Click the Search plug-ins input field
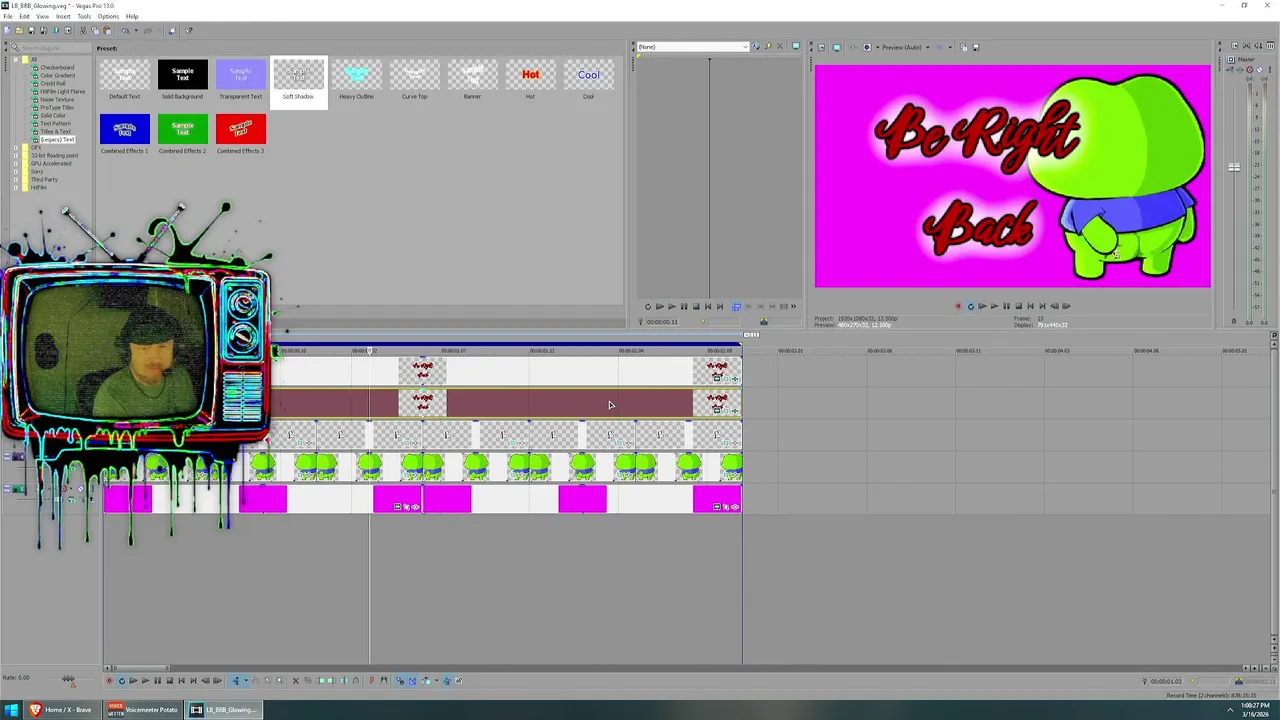 pyautogui.click(x=50, y=47)
